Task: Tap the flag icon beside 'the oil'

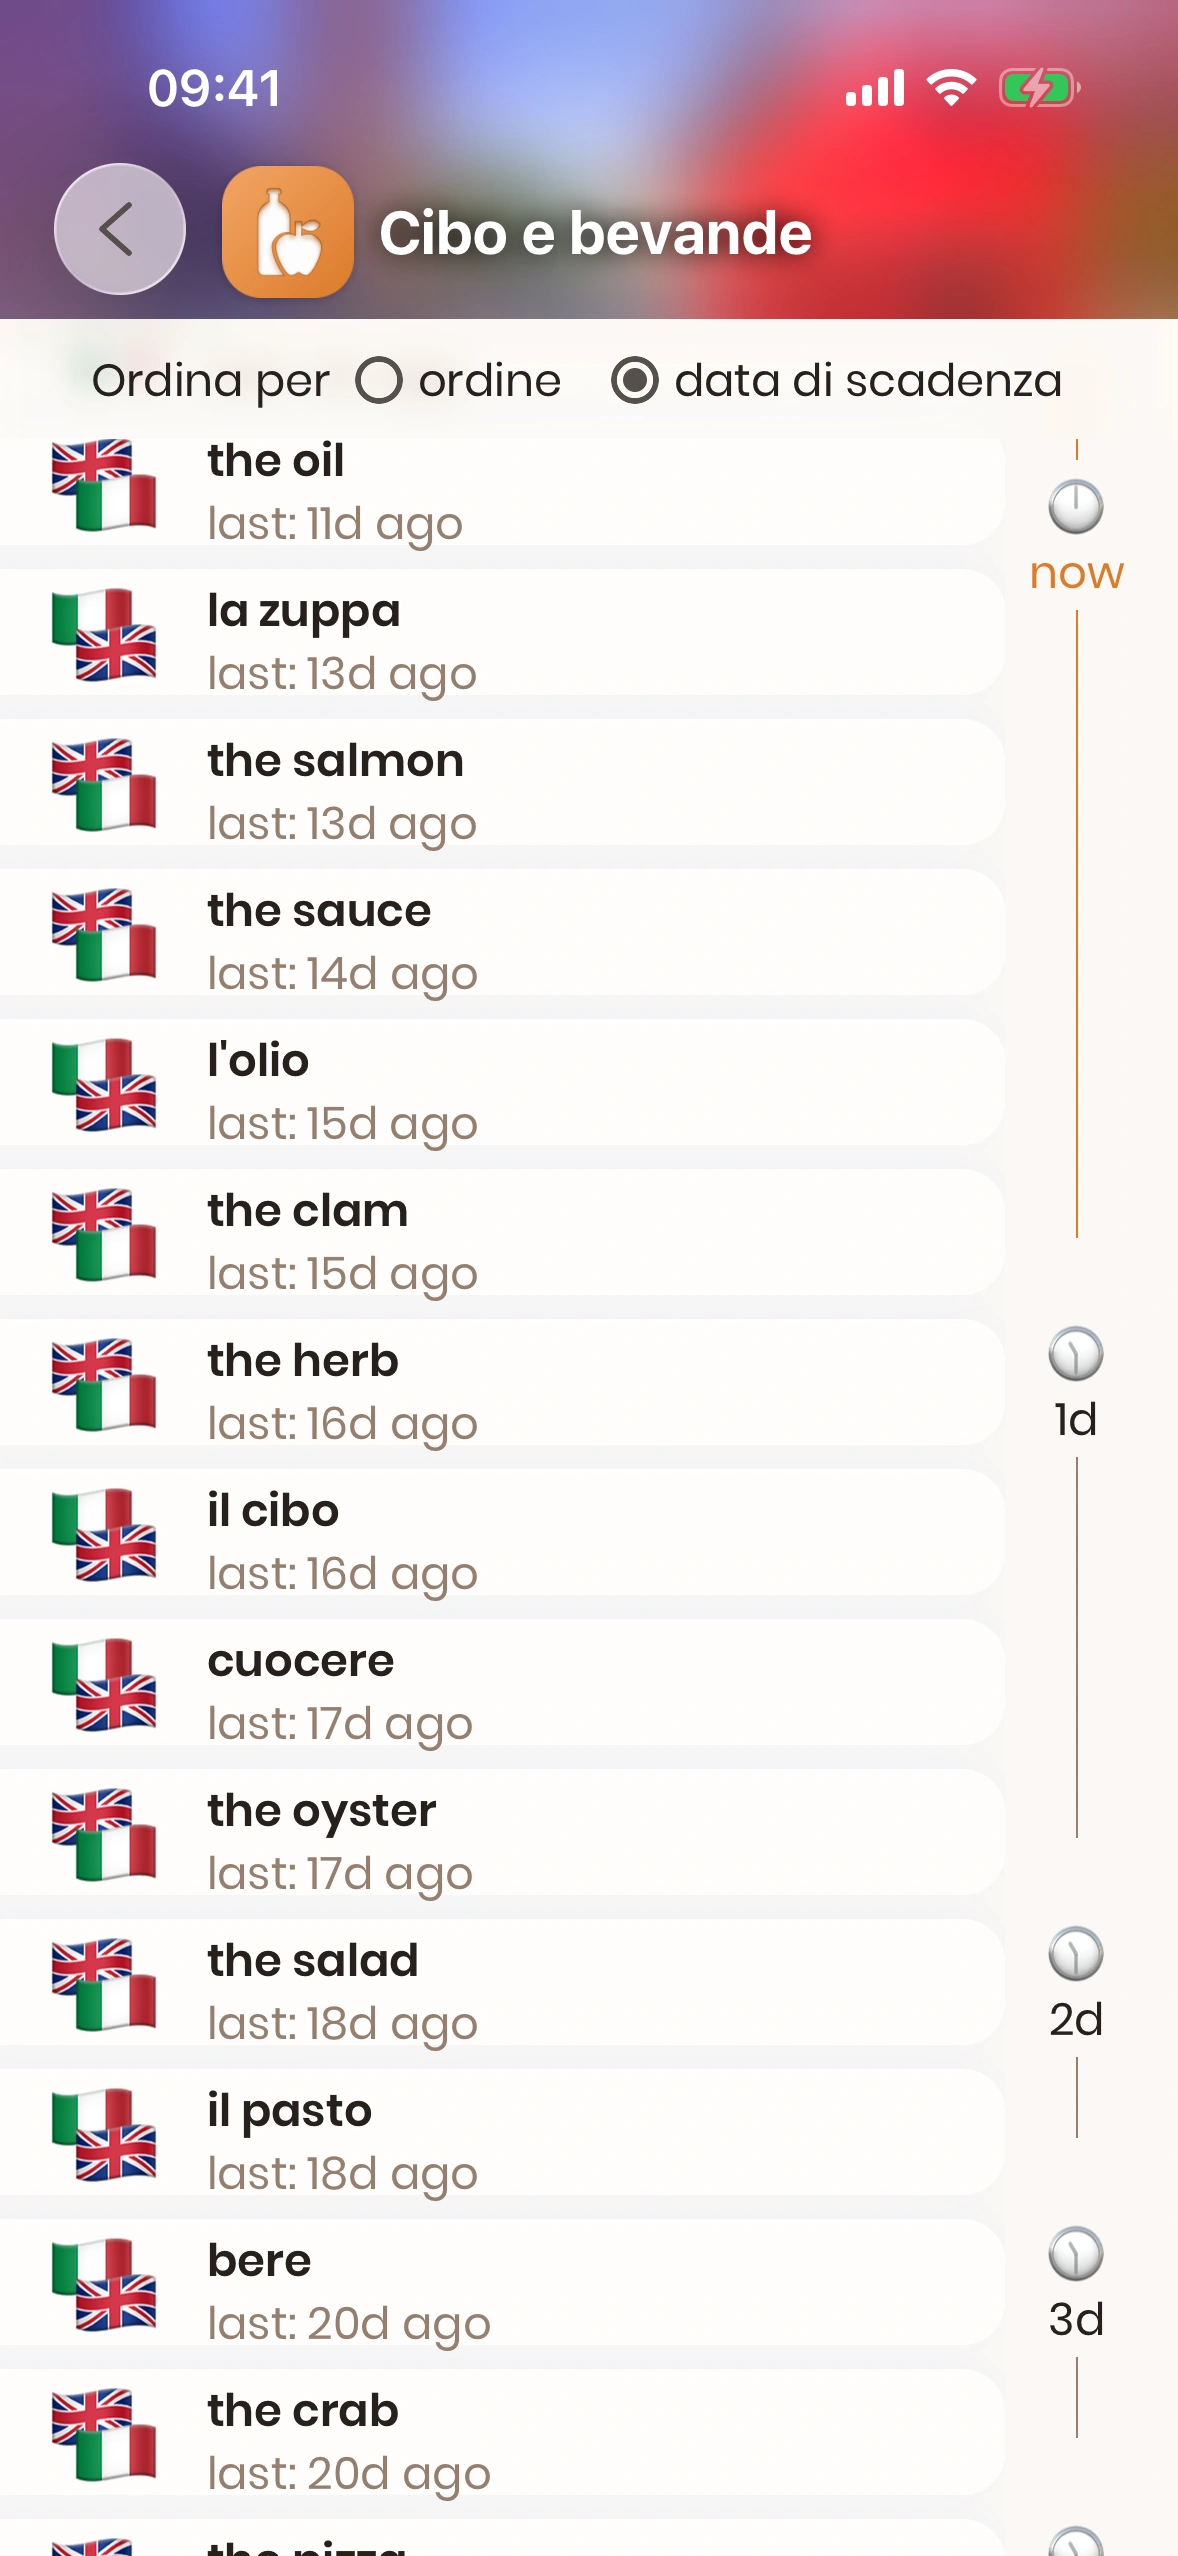Action: pyautogui.click(x=104, y=485)
